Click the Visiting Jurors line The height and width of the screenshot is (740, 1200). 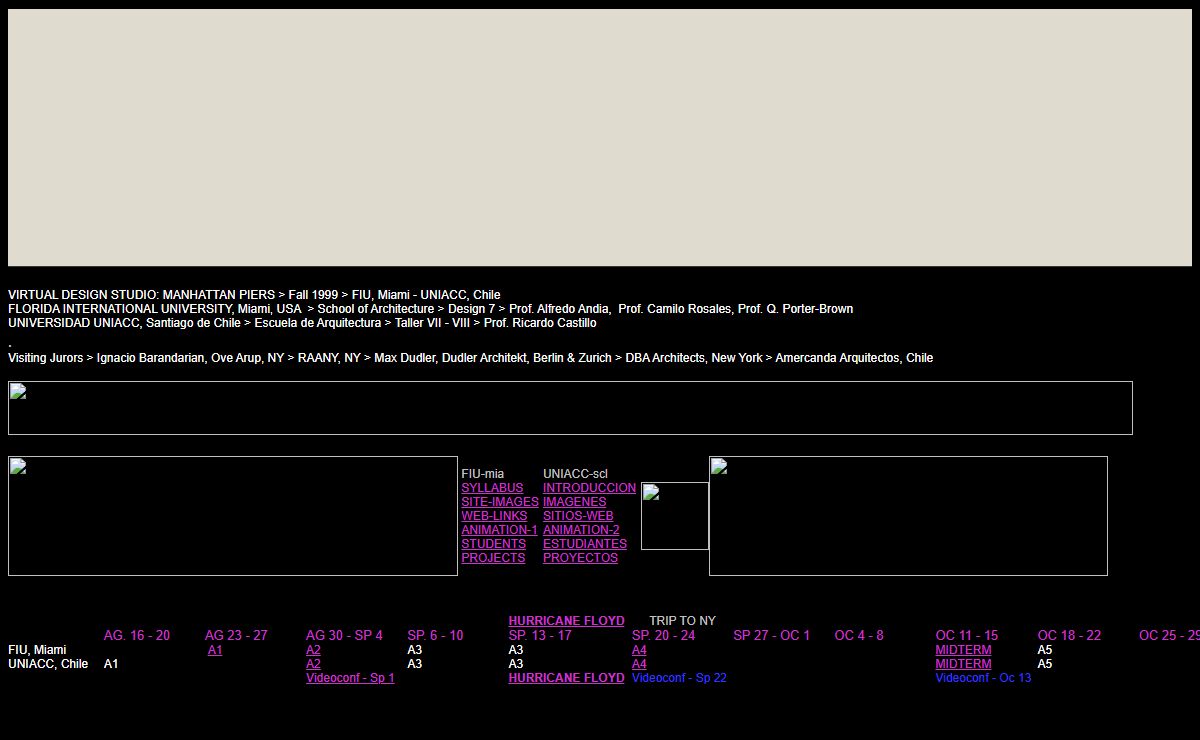[470, 358]
